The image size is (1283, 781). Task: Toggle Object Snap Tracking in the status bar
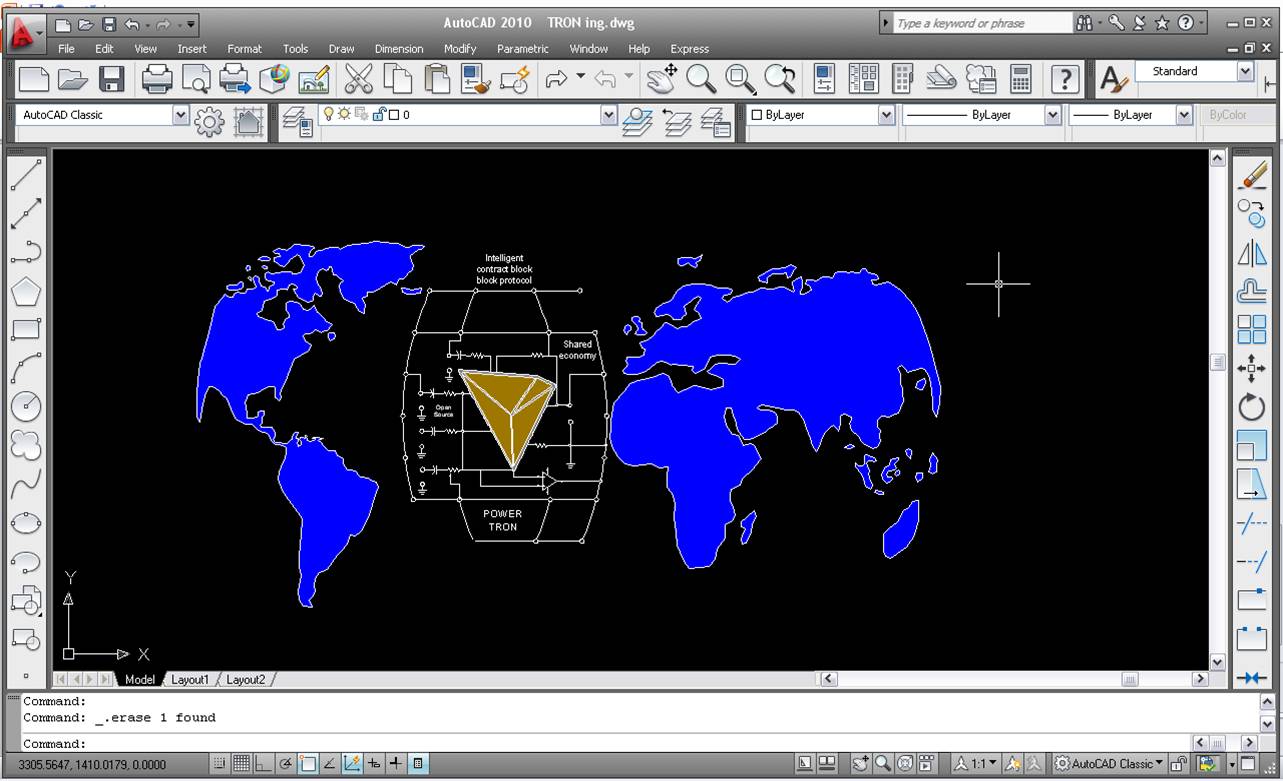(330, 764)
